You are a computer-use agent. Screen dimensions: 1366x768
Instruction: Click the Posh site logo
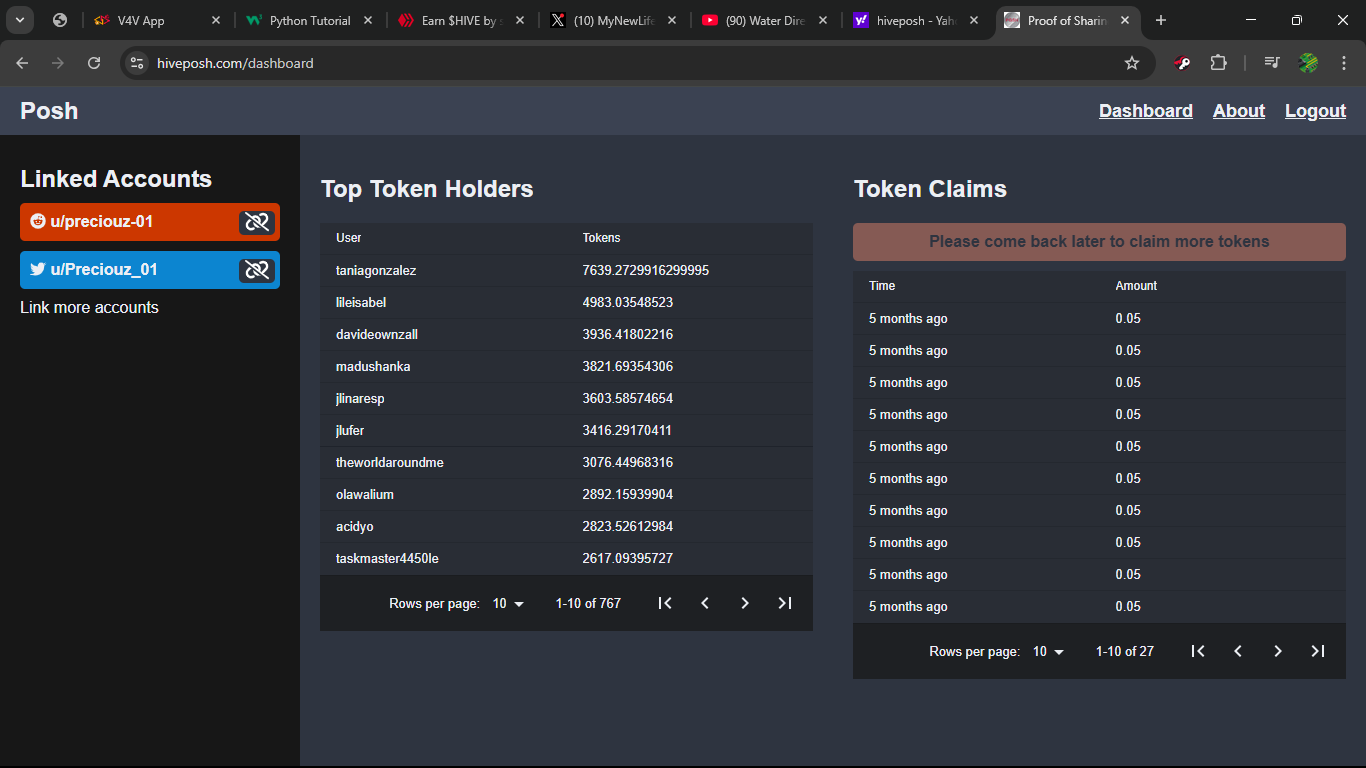coord(49,111)
